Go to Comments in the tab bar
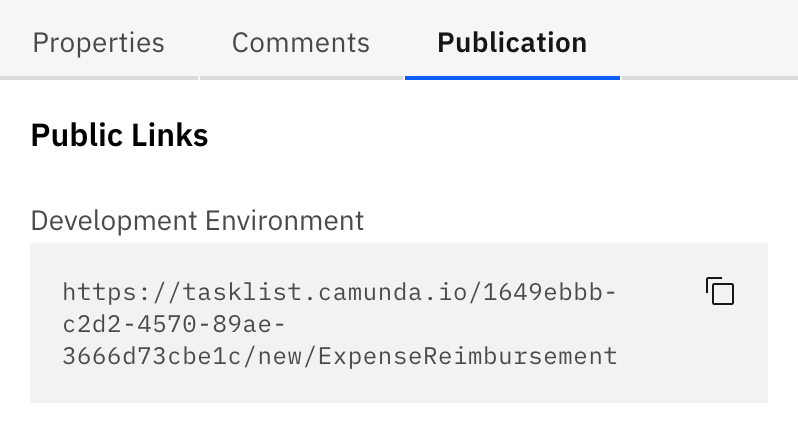The width and height of the screenshot is (798, 428). tap(300, 43)
